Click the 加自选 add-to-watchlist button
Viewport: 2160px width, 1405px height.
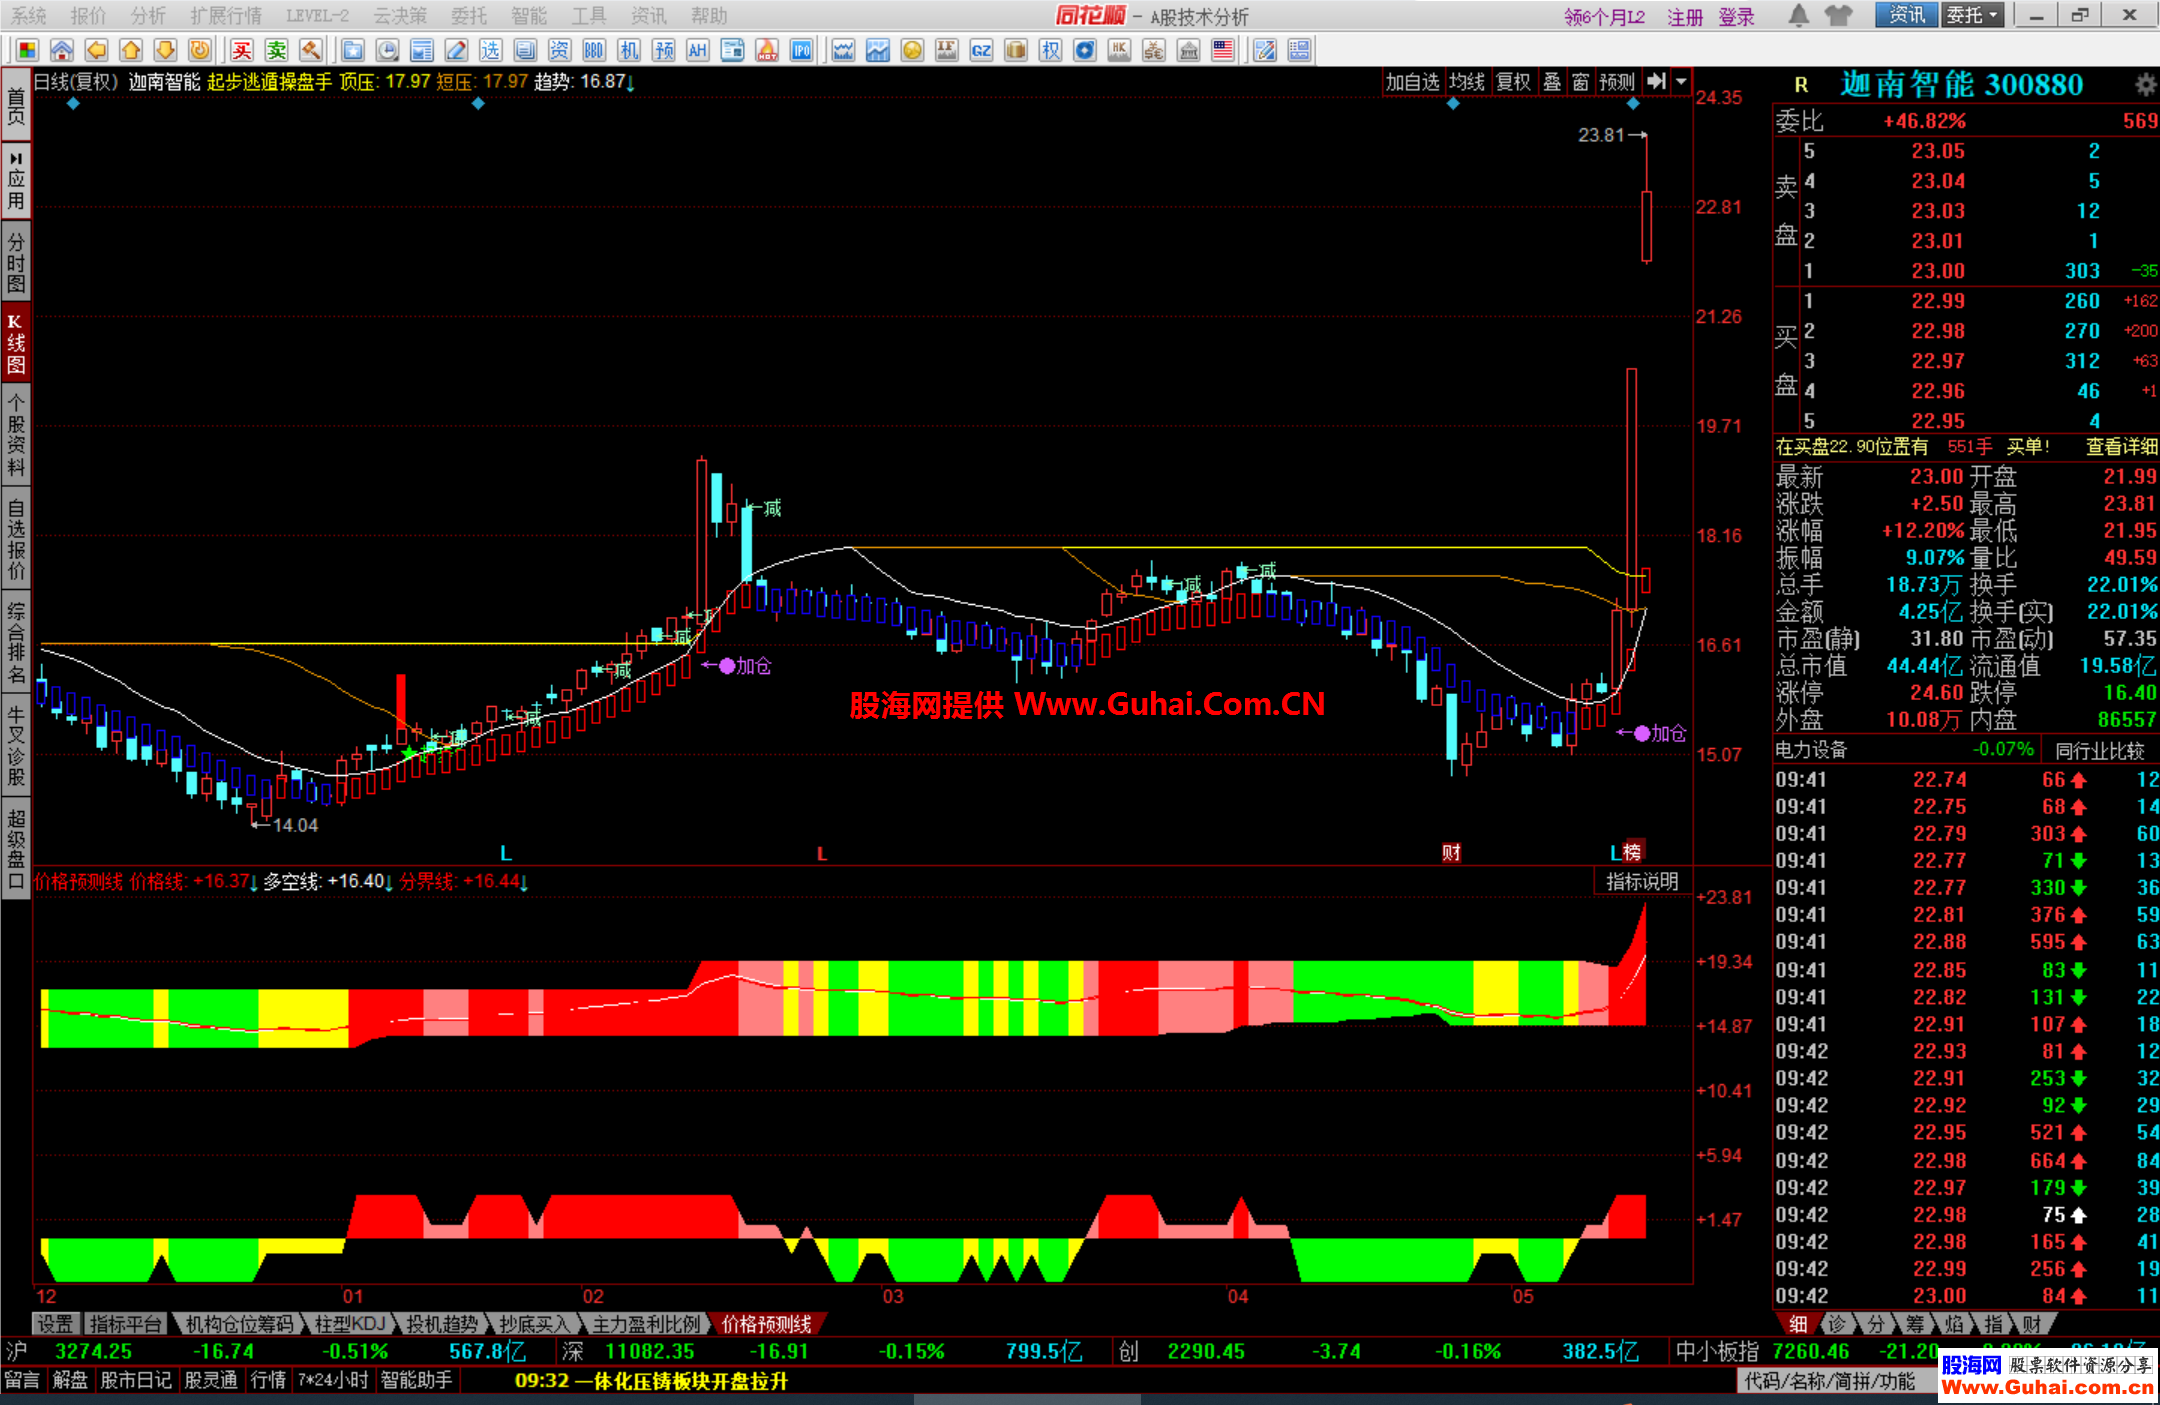point(1412,82)
